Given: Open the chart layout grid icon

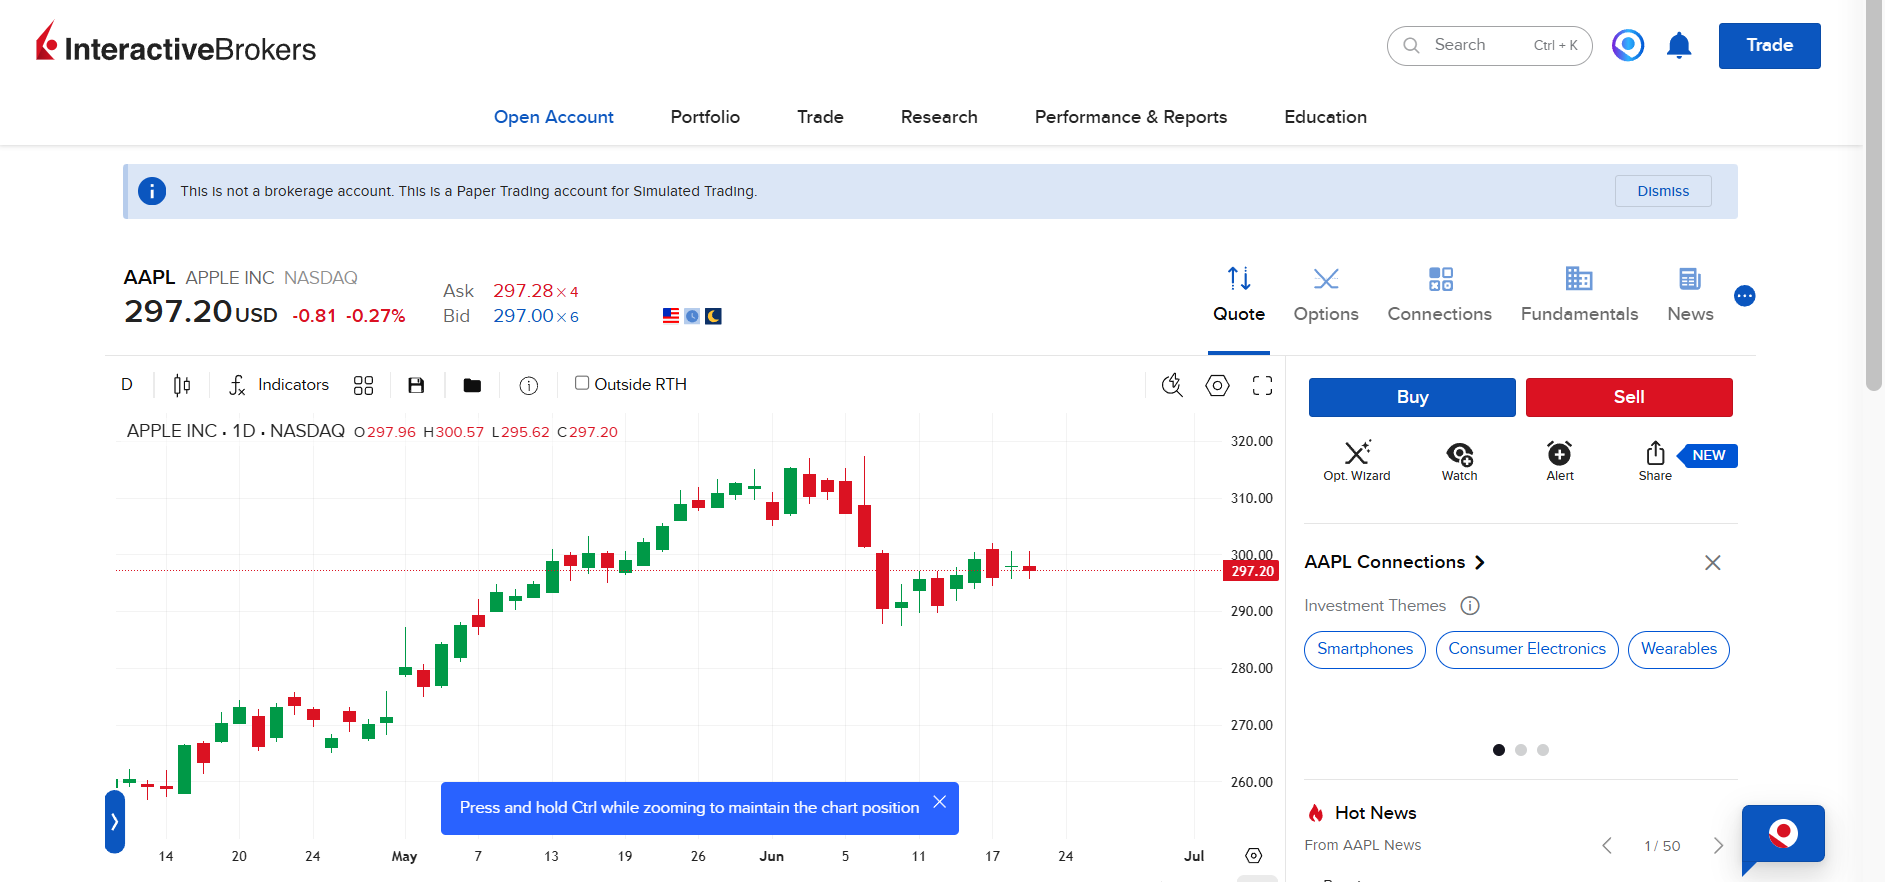Looking at the screenshot, I should 364,385.
